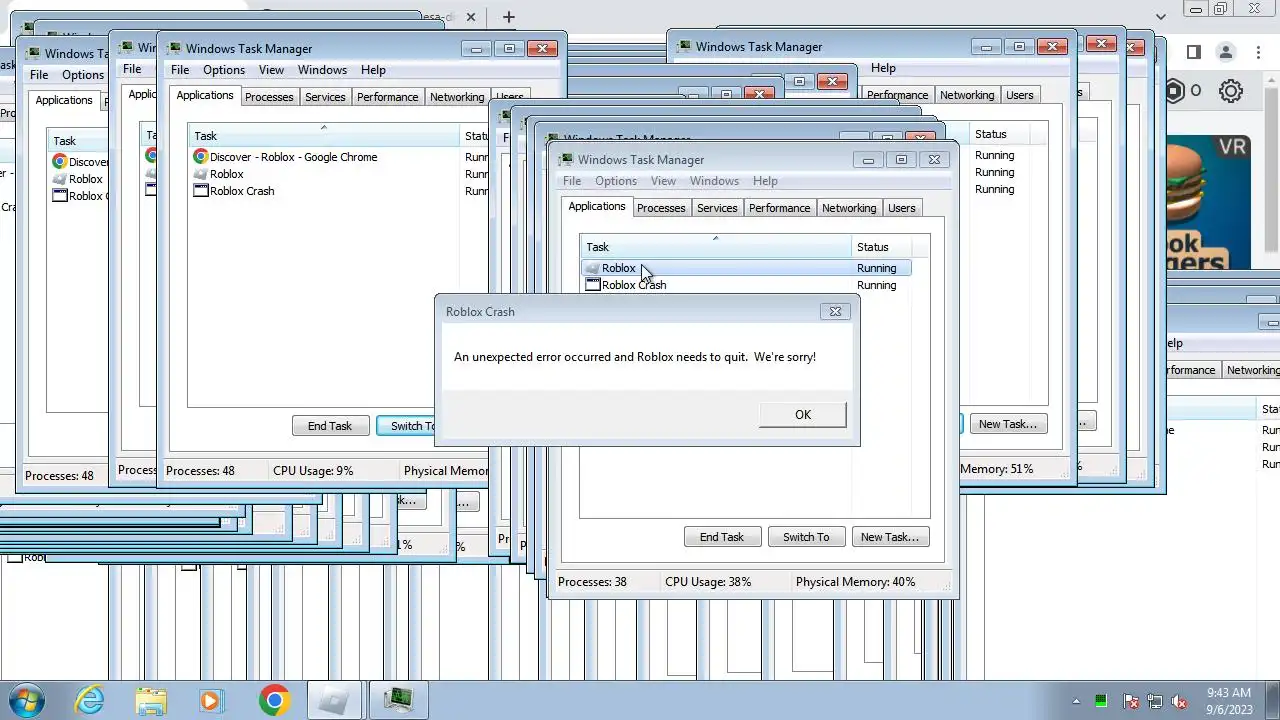Open Performance tab in frontmost Task Manager
The width and height of the screenshot is (1280, 720).
point(779,208)
